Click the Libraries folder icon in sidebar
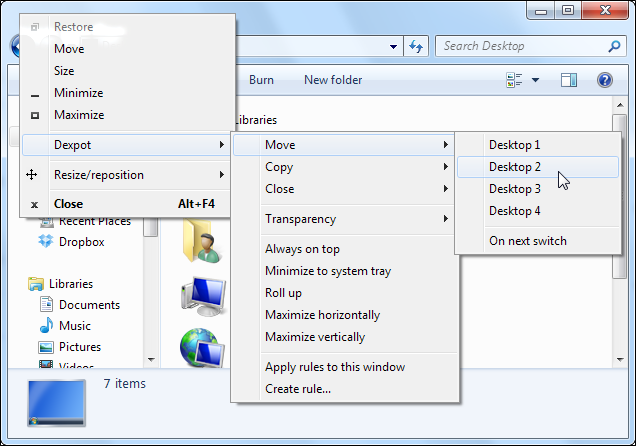636x446 pixels. point(36,284)
